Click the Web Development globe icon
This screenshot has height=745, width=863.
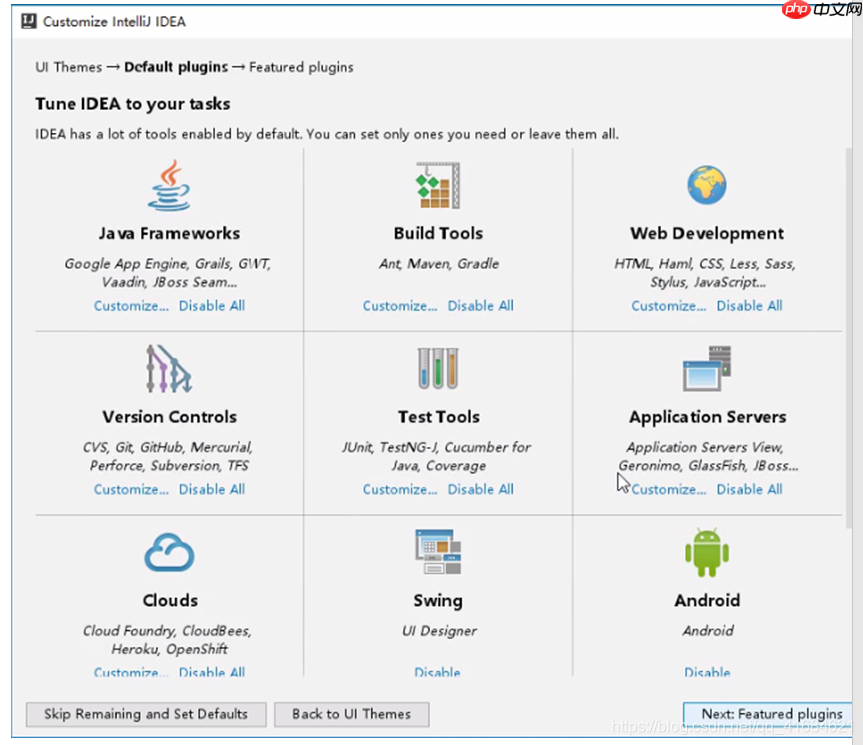click(707, 185)
